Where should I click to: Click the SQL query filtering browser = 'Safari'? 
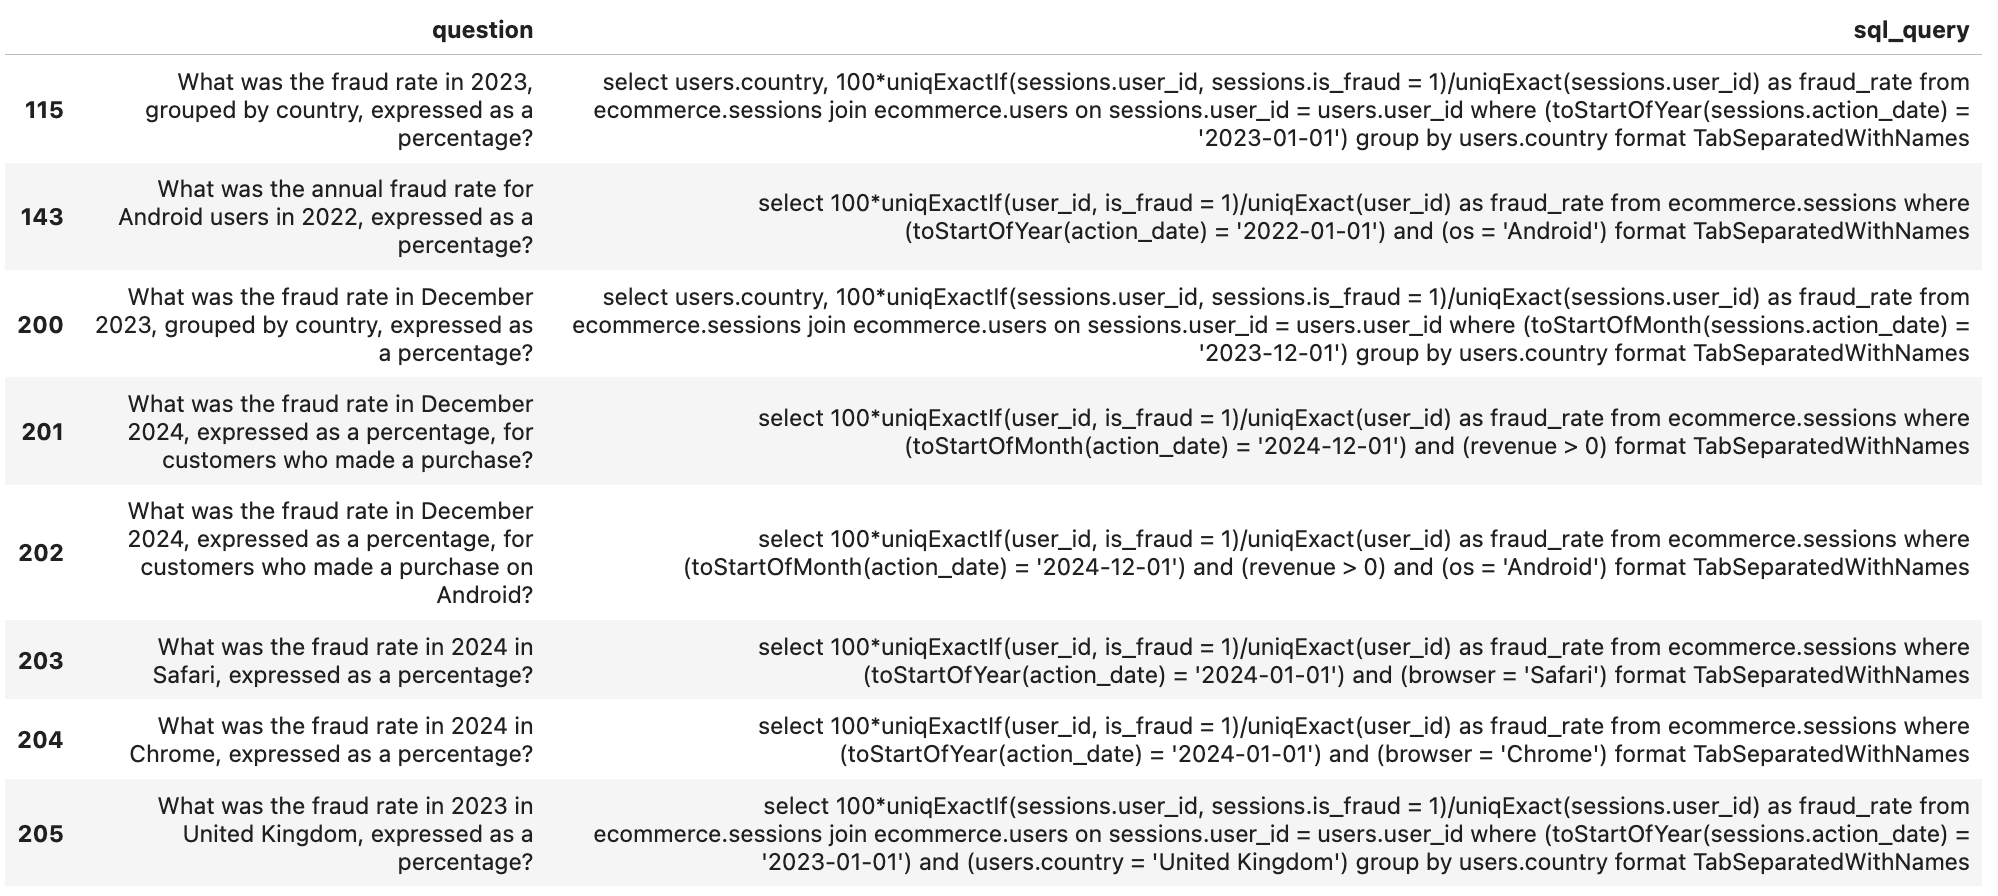click(x=1362, y=661)
